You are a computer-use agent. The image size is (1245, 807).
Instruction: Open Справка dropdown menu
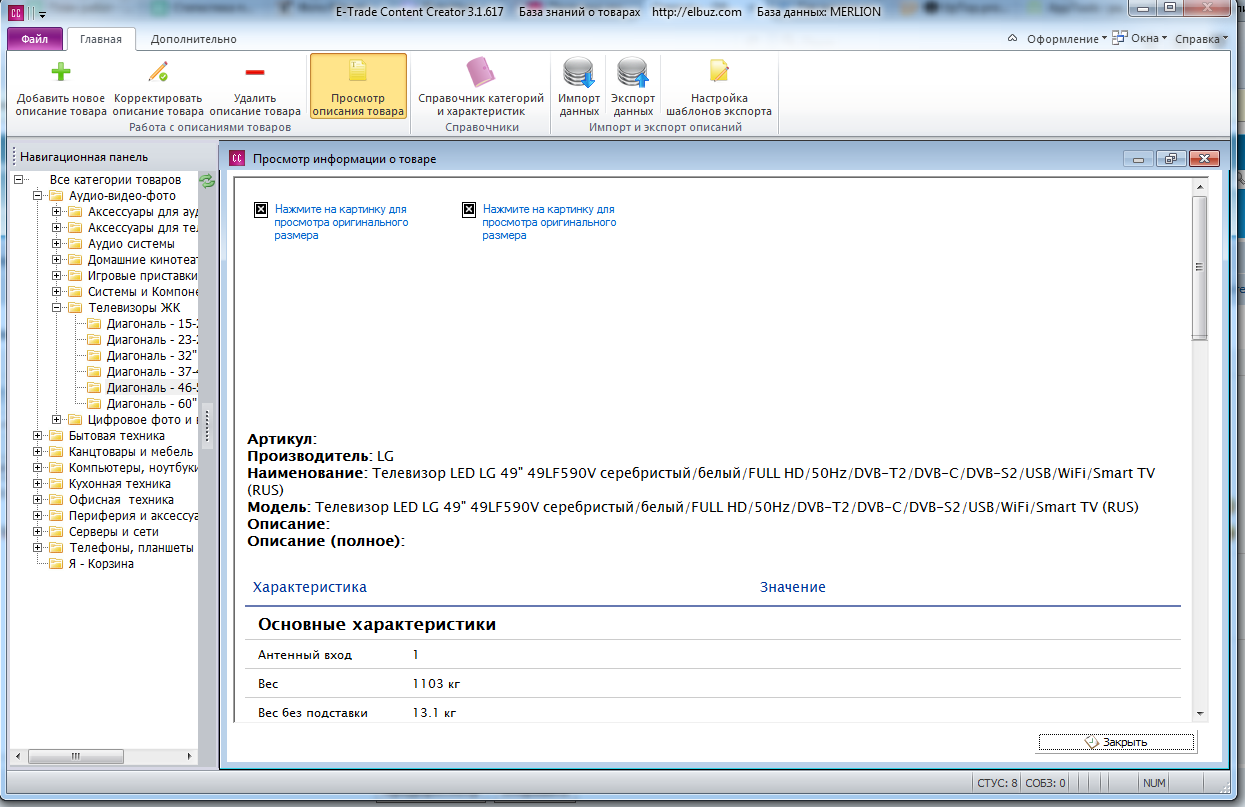pos(1201,39)
